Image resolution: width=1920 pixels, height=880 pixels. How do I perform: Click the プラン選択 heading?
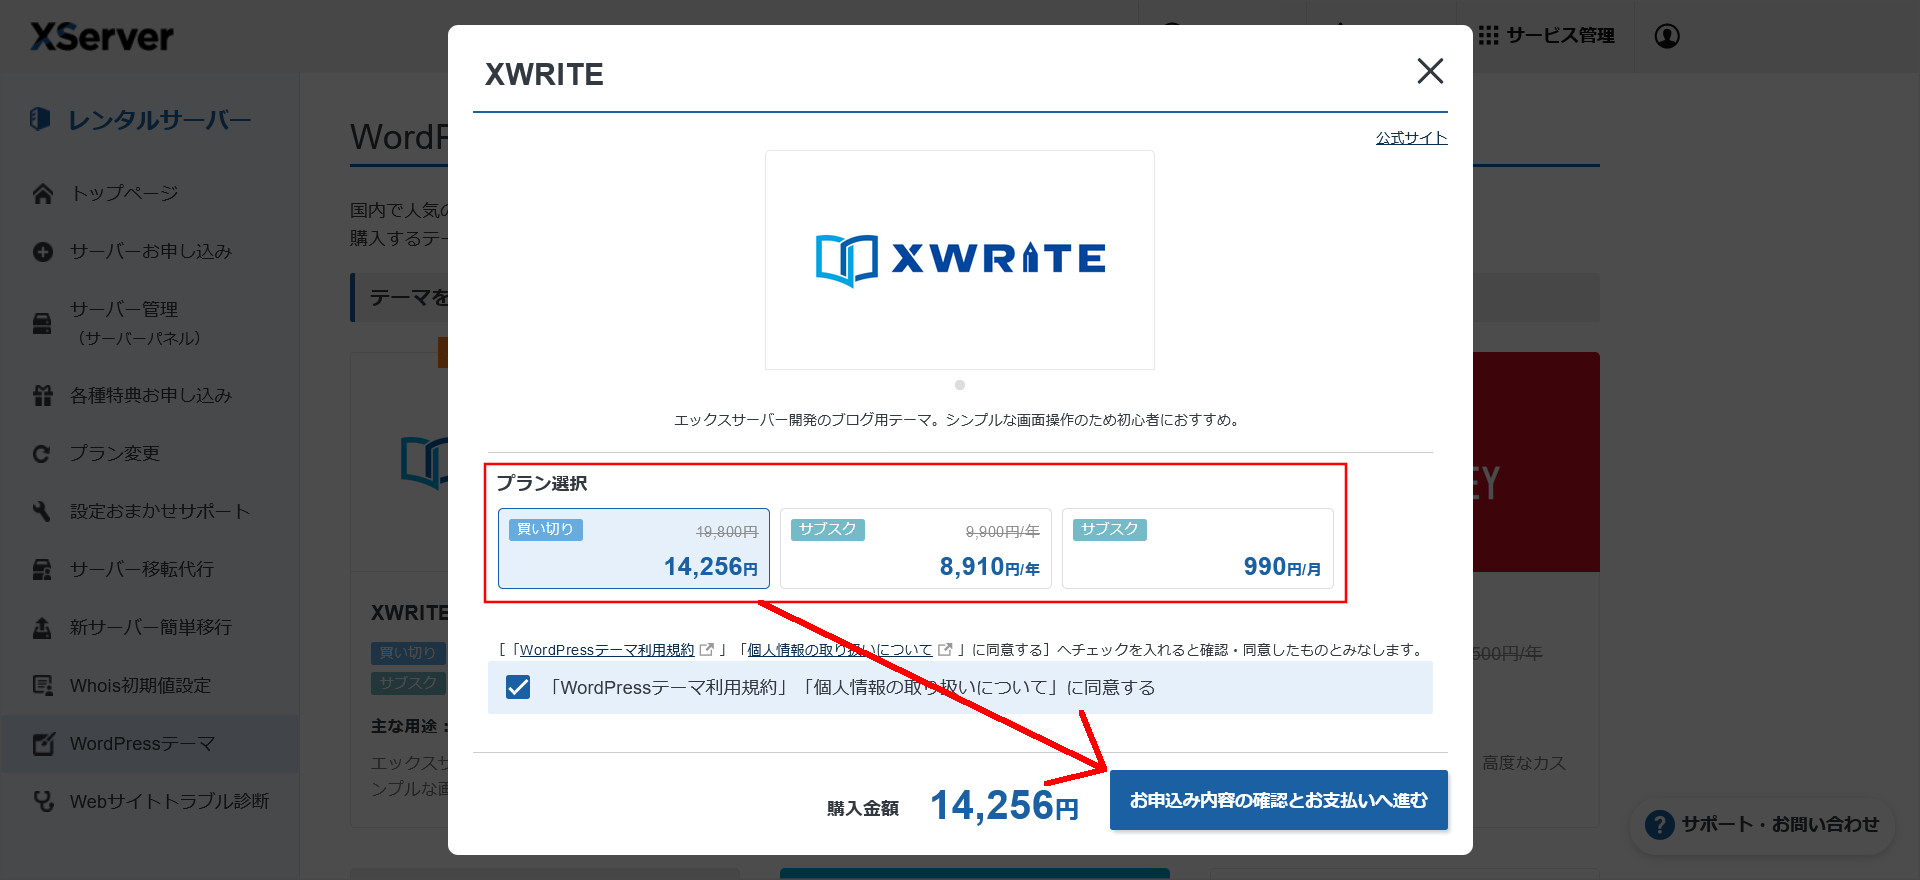click(542, 483)
